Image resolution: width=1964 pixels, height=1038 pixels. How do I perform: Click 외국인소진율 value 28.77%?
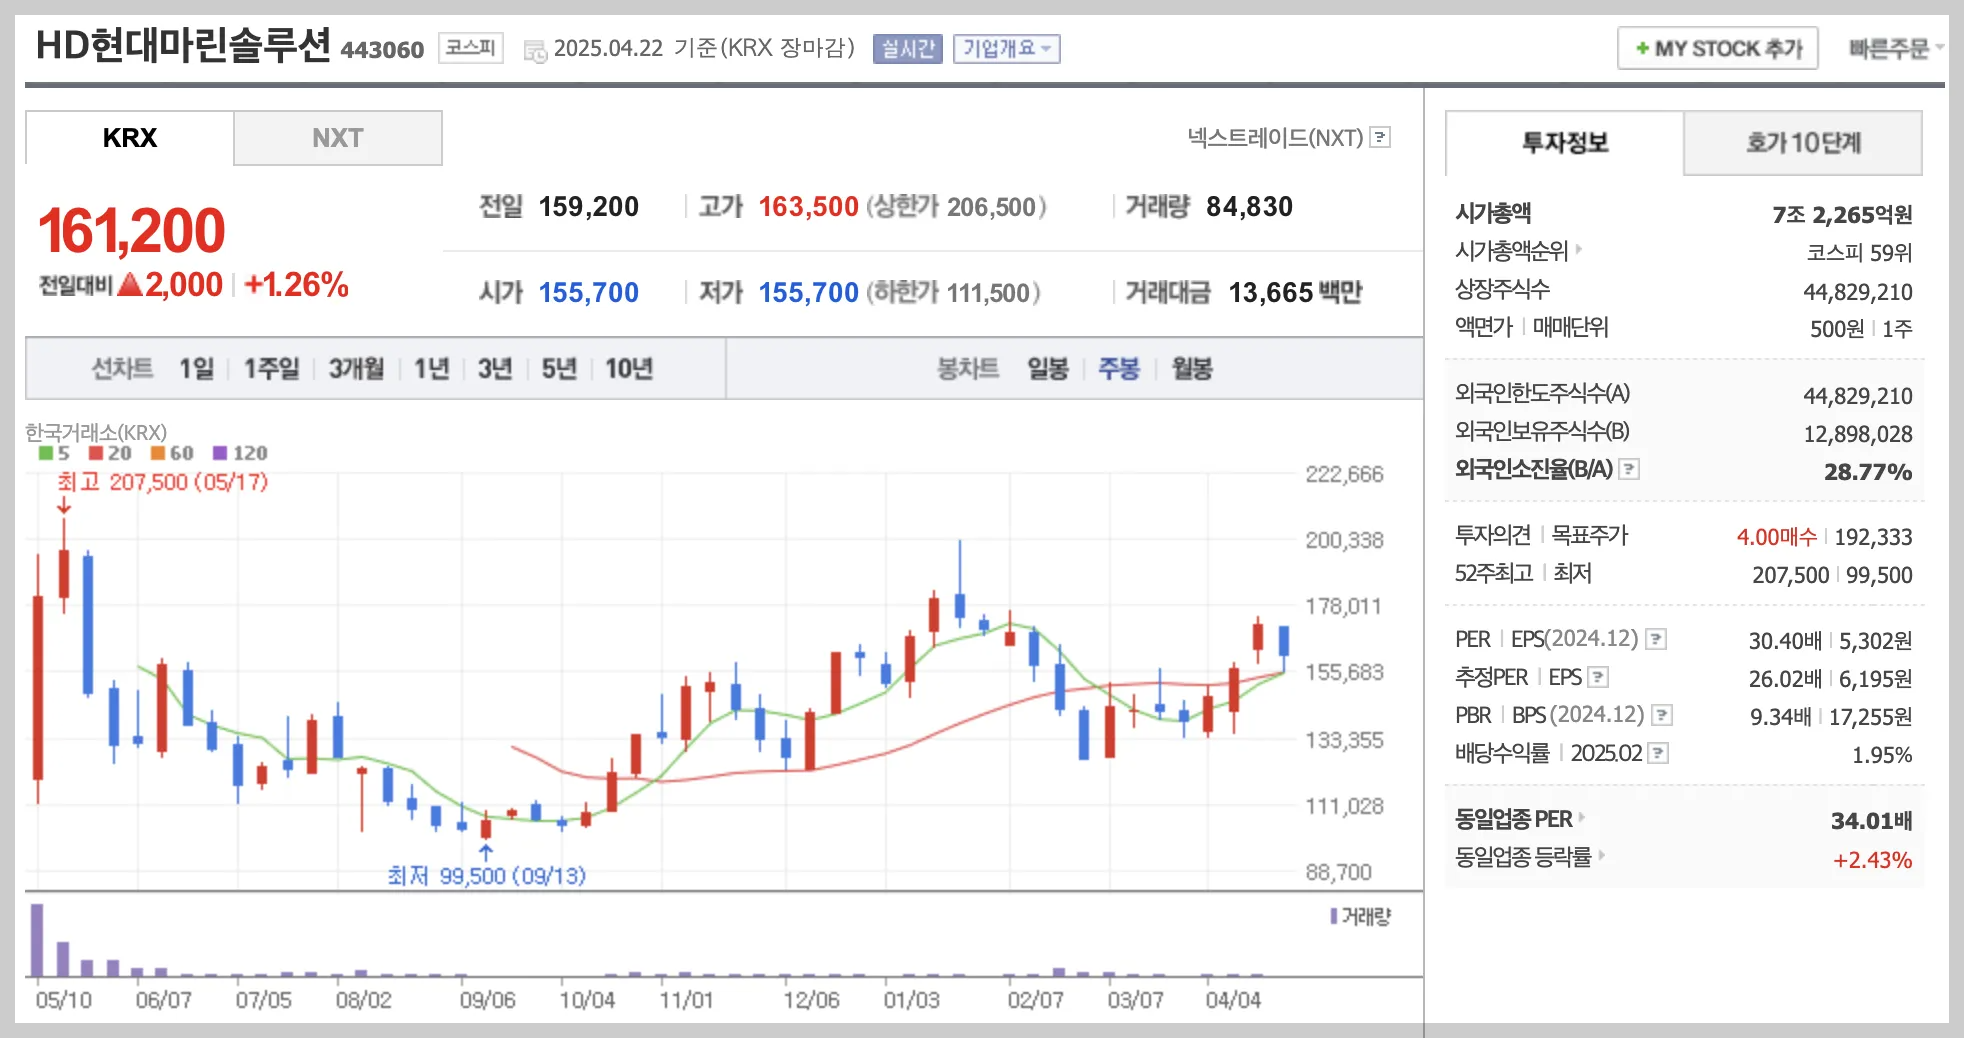point(1868,472)
